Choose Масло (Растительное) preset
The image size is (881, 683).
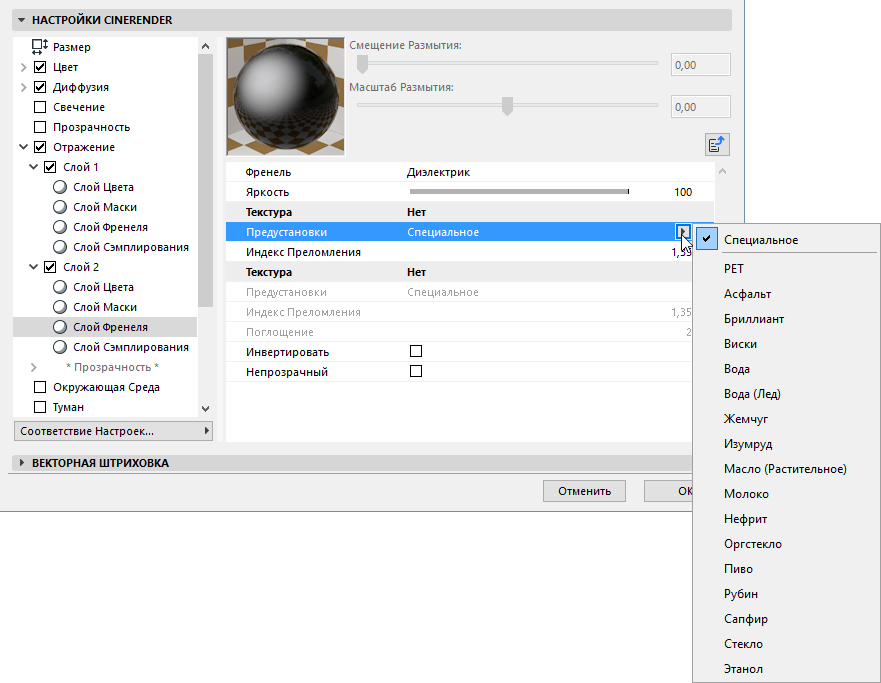(x=785, y=469)
